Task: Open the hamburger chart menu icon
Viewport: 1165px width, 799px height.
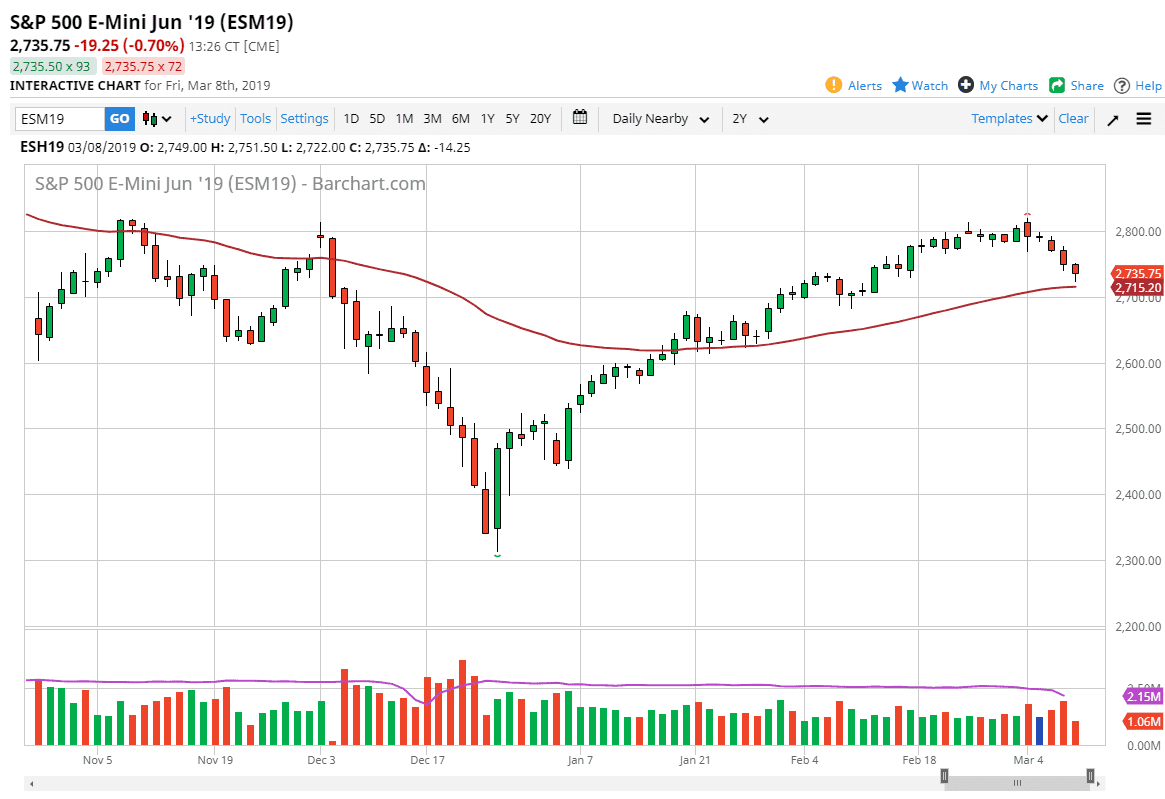Action: (x=1143, y=118)
